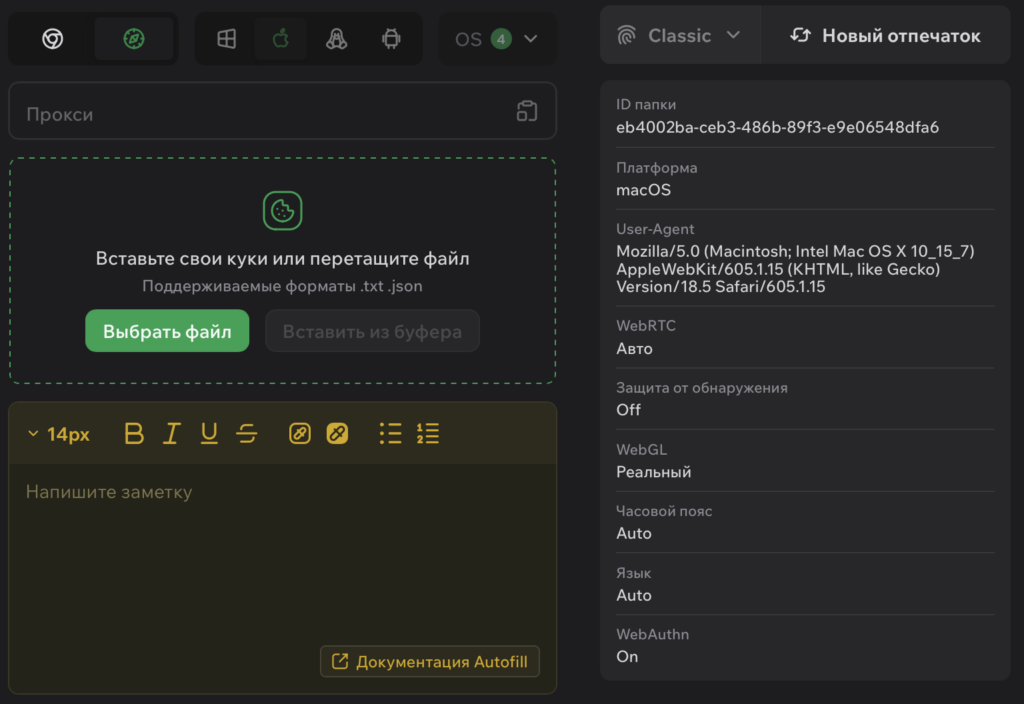Image resolution: width=1024 pixels, height=704 pixels.
Task: Click the WebAuthn On value
Action: pyautogui.click(x=627, y=657)
